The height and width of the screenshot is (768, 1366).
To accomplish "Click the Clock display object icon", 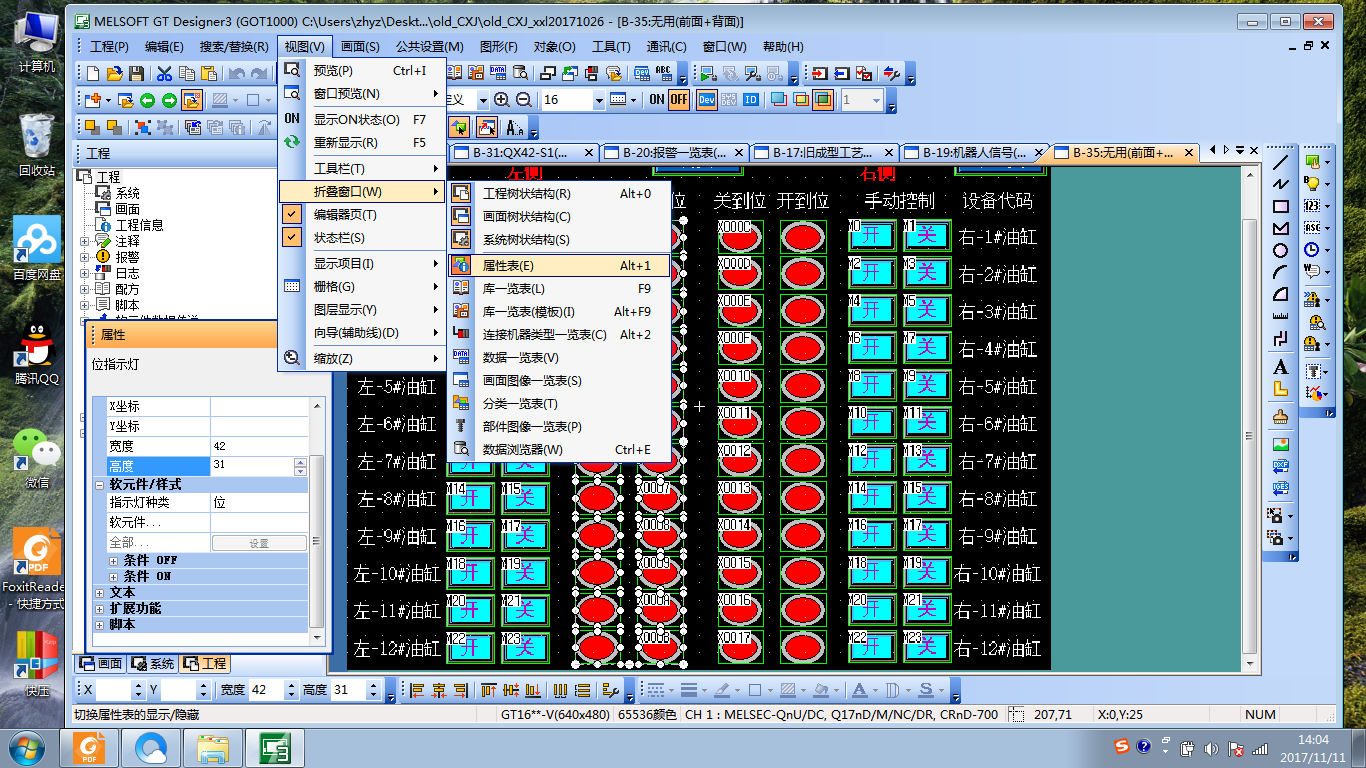I will pyautogui.click(x=1312, y=250).
